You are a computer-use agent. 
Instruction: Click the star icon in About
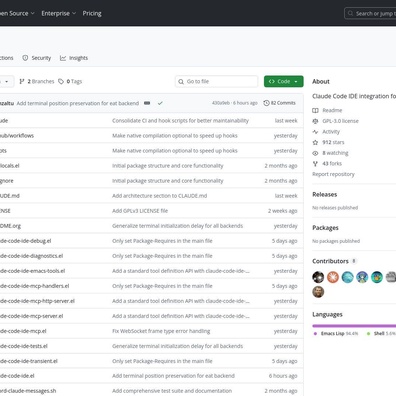315,142
